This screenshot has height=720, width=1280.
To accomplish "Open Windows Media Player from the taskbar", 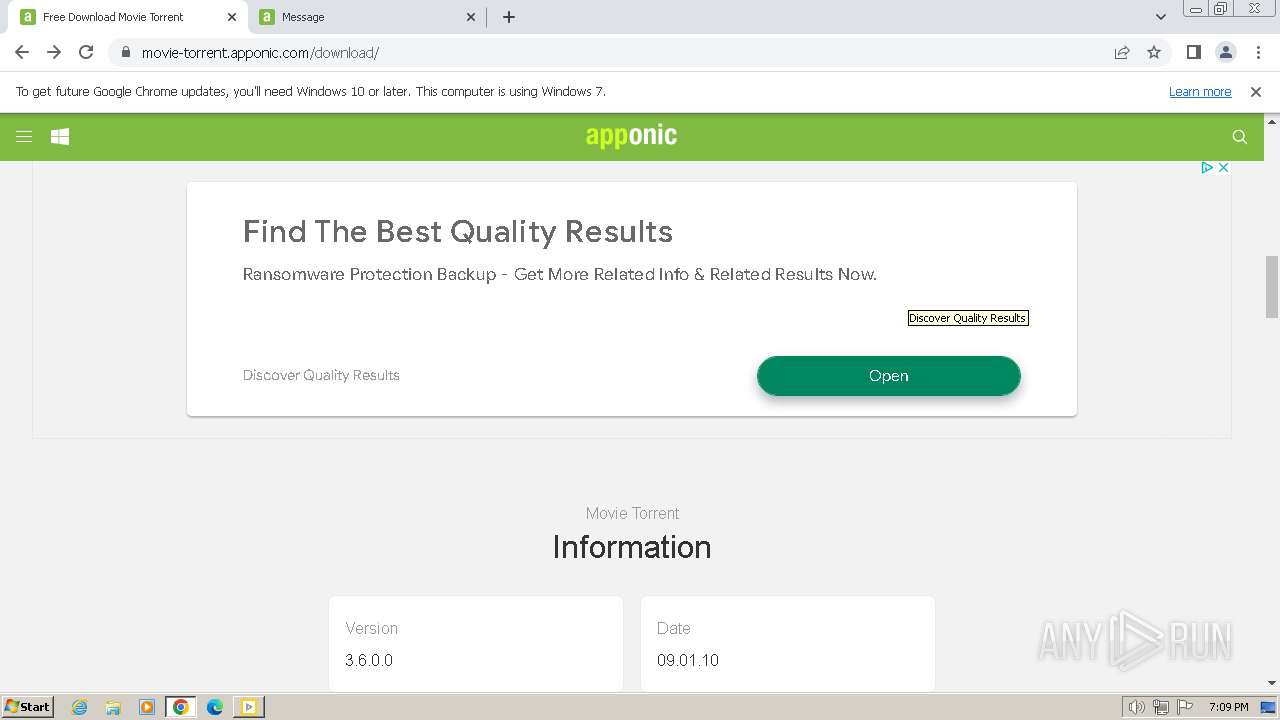I will [x=147, y=707].
